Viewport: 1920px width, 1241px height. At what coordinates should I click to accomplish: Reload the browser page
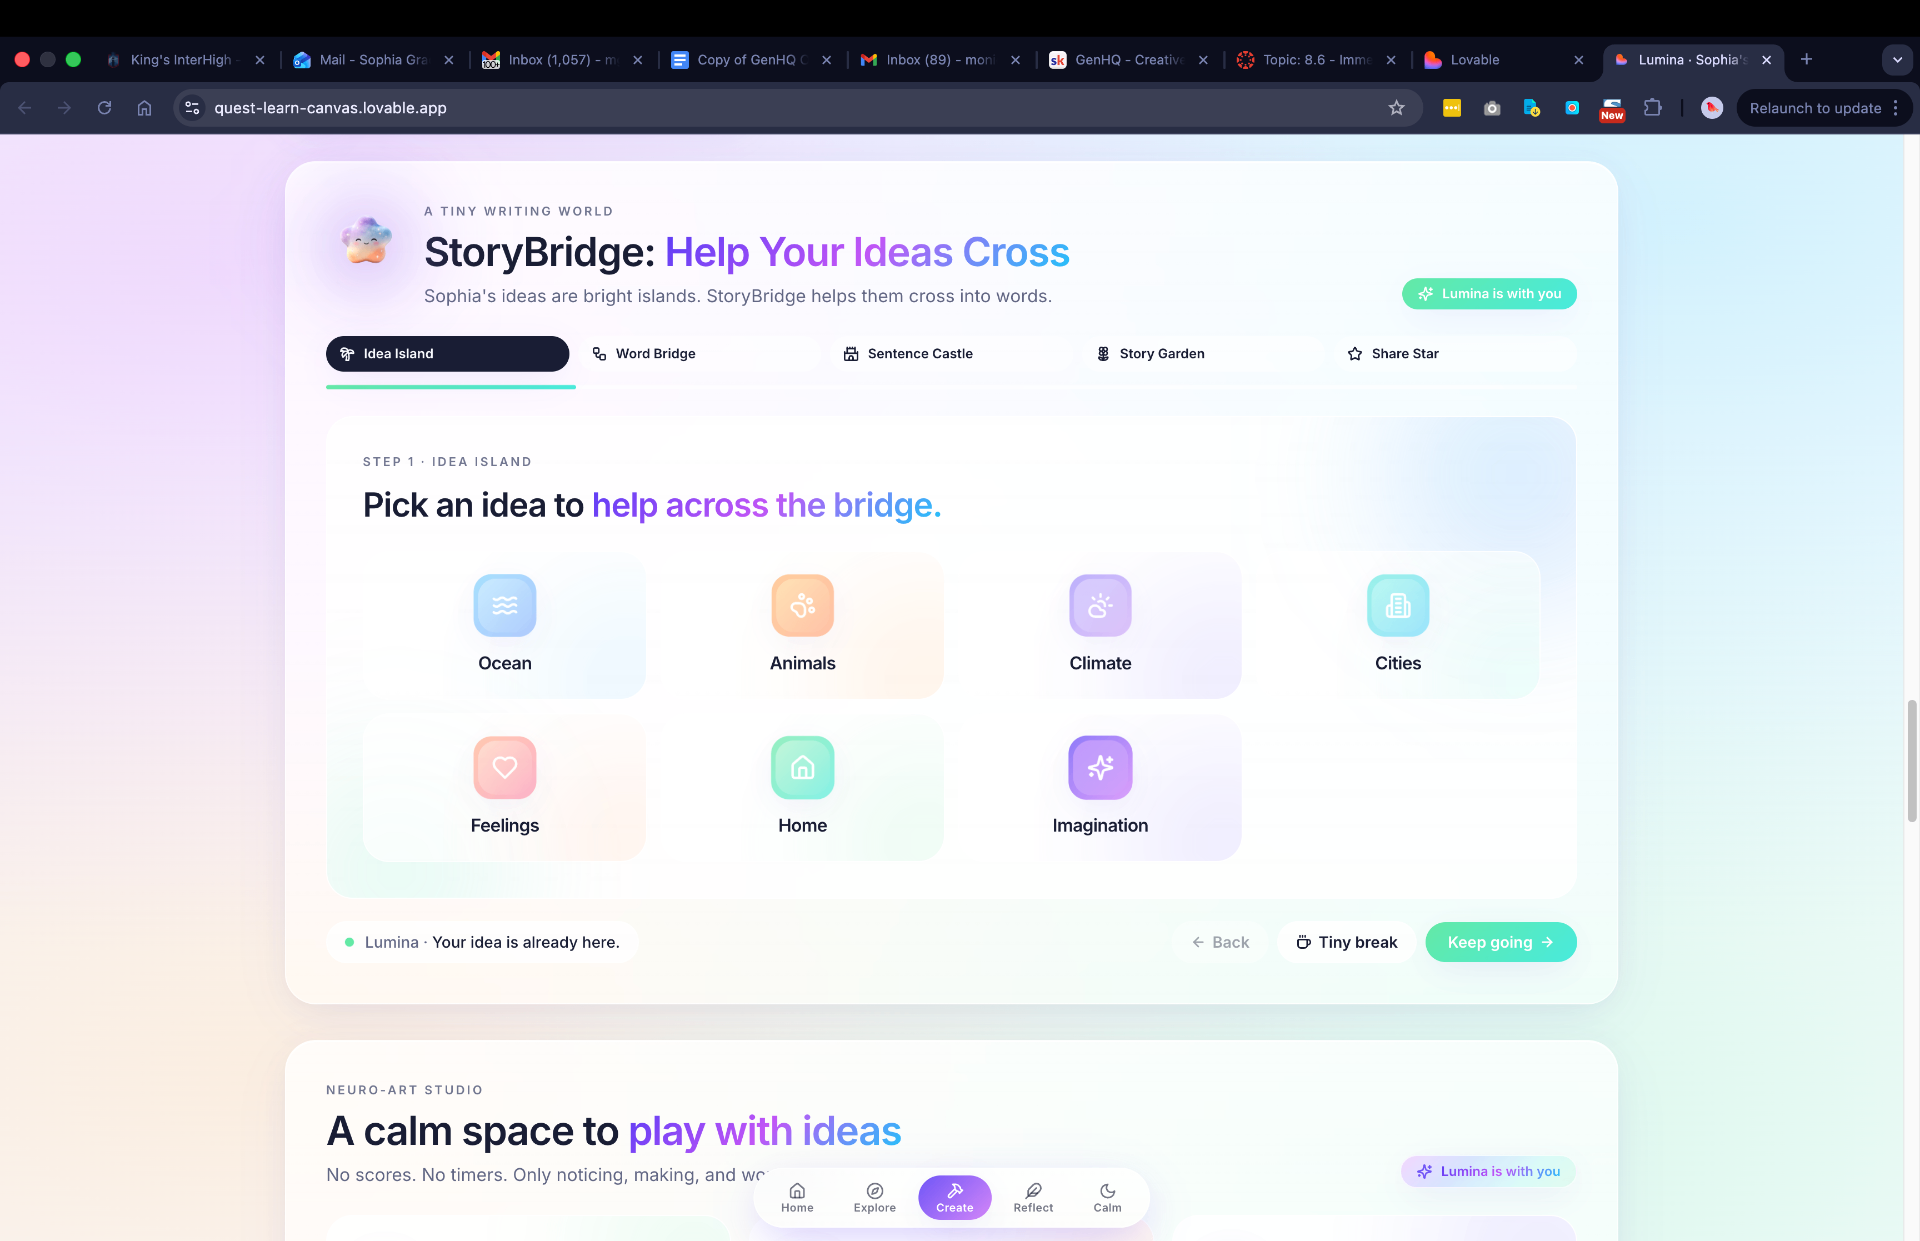click(104, 108)
